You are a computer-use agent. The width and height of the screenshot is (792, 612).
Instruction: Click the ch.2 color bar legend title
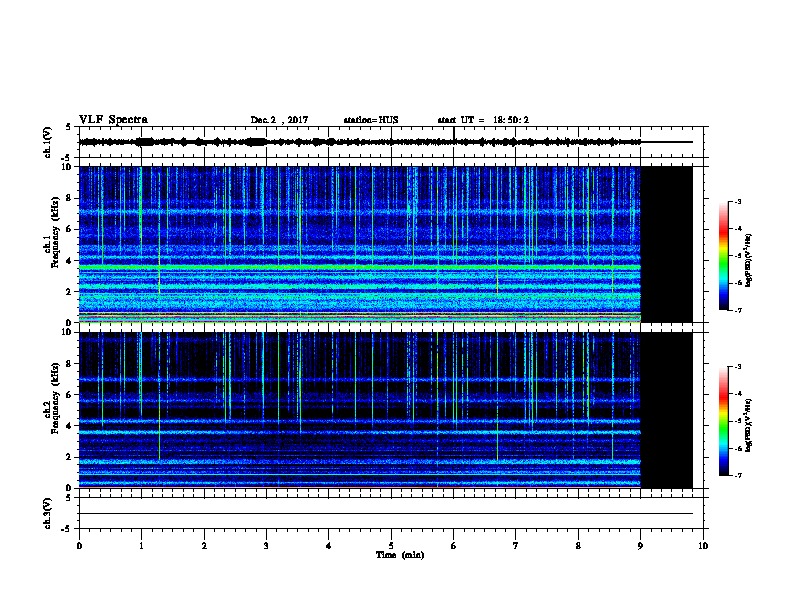749,425
